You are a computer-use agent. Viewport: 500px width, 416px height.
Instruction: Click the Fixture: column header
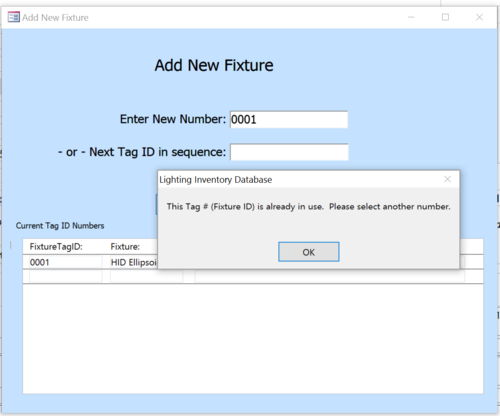tap(125, 247)
